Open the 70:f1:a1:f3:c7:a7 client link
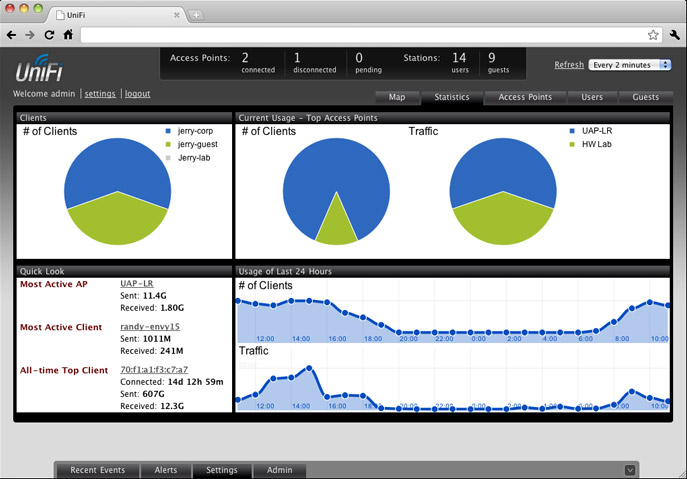 click(154, 369)
